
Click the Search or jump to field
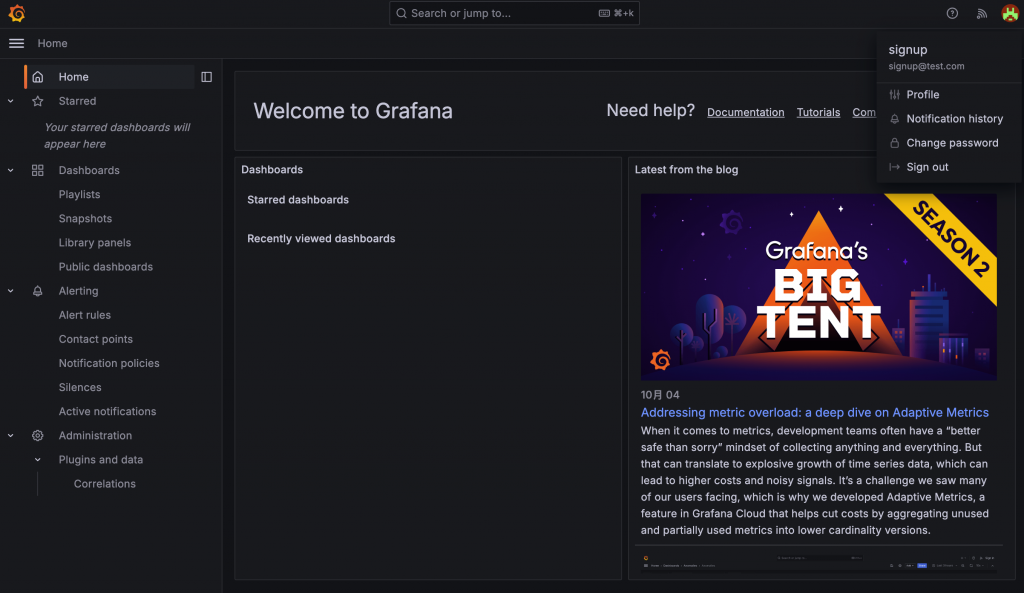pyautogui.click(x=514, y=13)
